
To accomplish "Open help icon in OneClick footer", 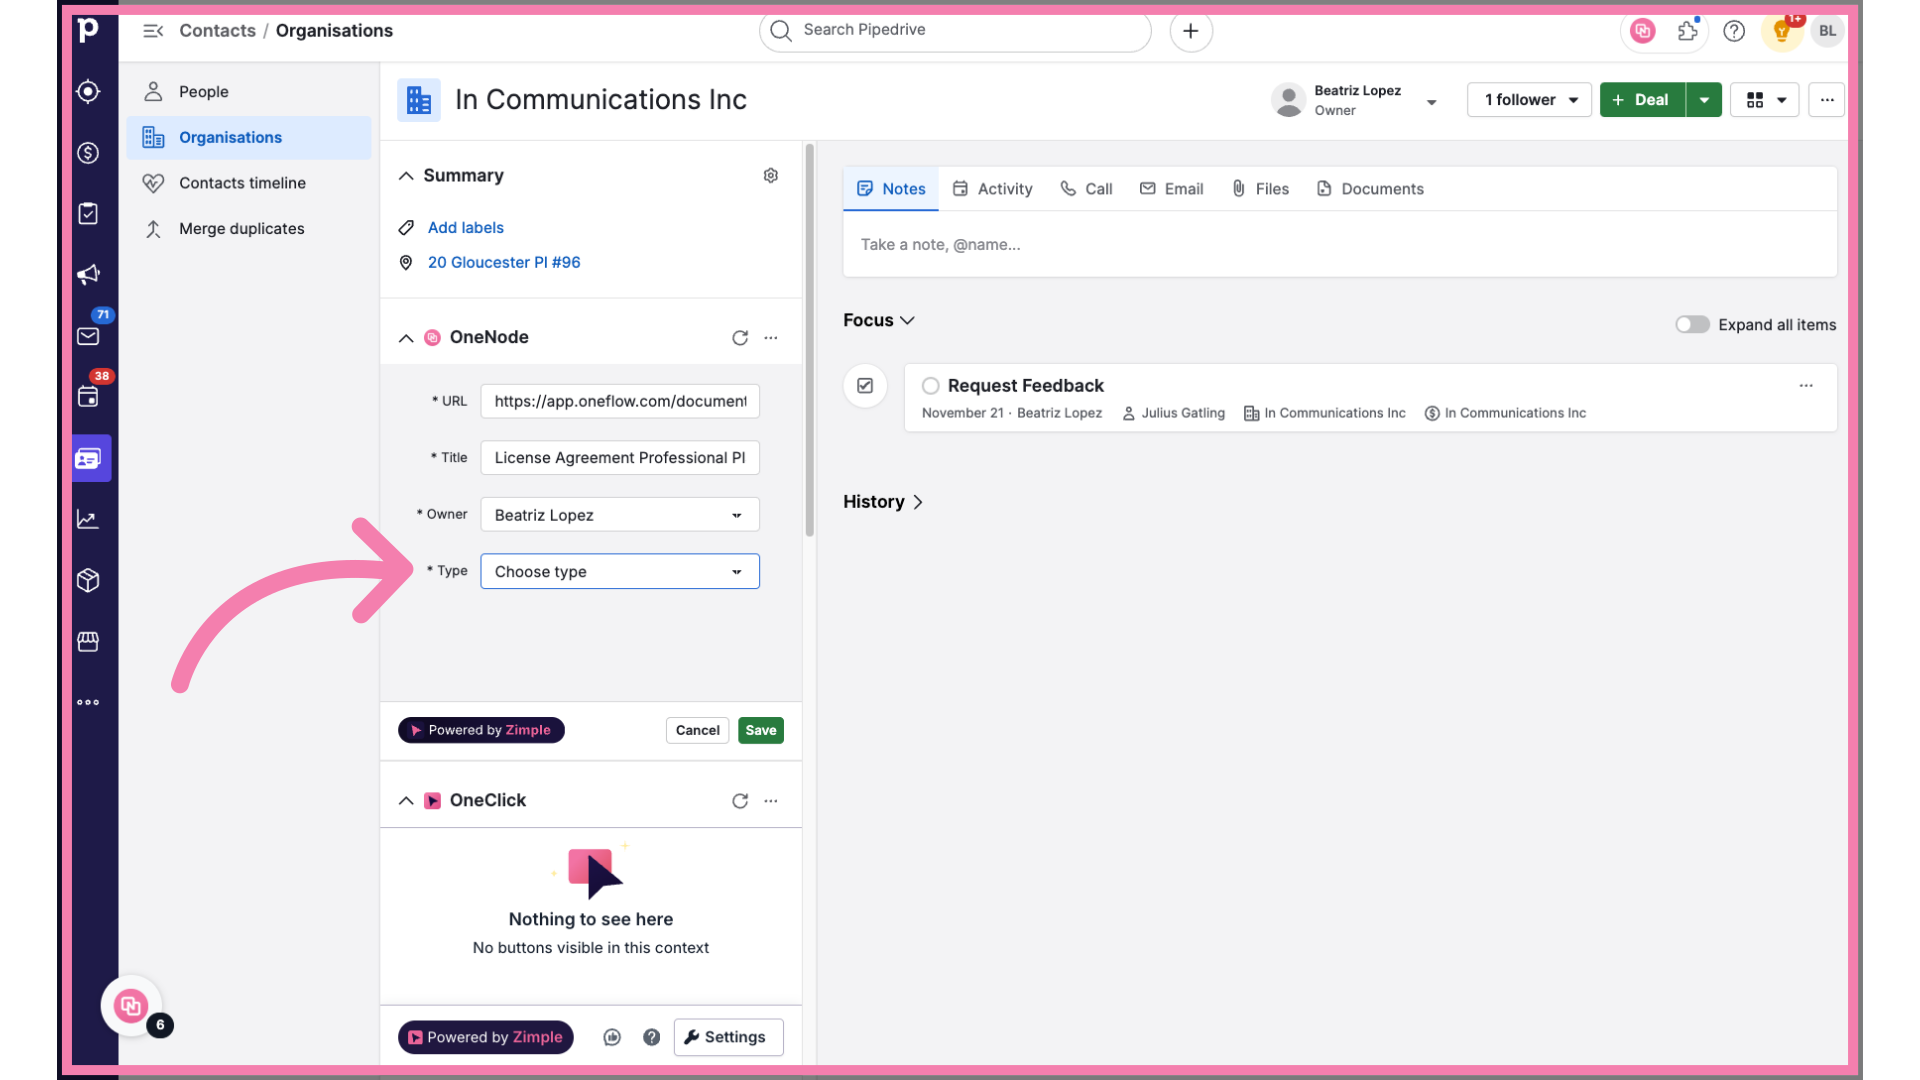I will pos(651,1038).
